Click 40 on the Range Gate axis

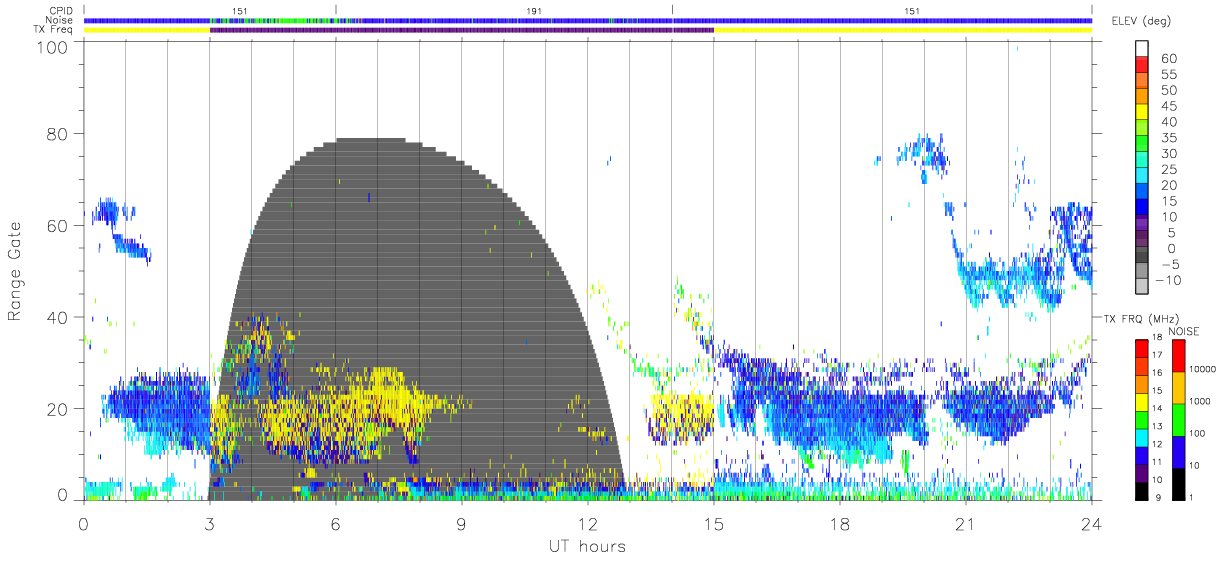pos(56,317)
